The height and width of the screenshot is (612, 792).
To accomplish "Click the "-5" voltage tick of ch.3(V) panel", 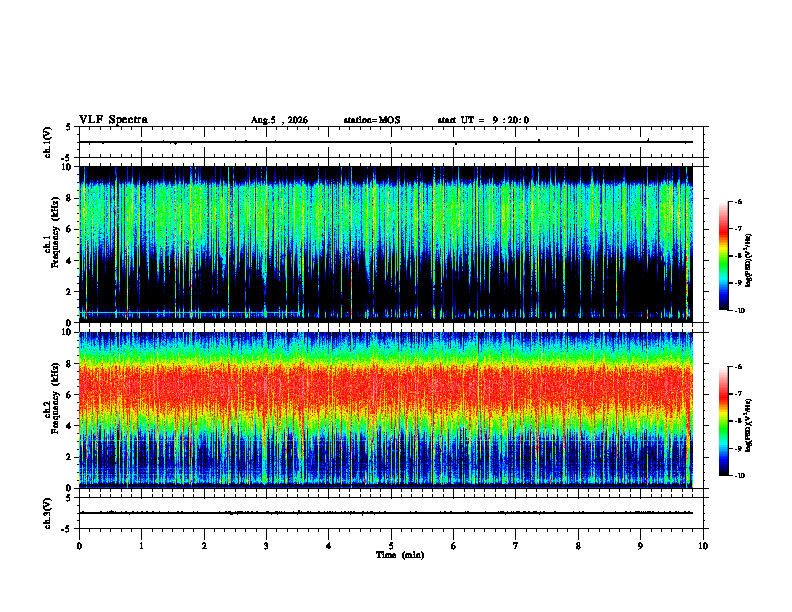I will (x=67, y=529).
